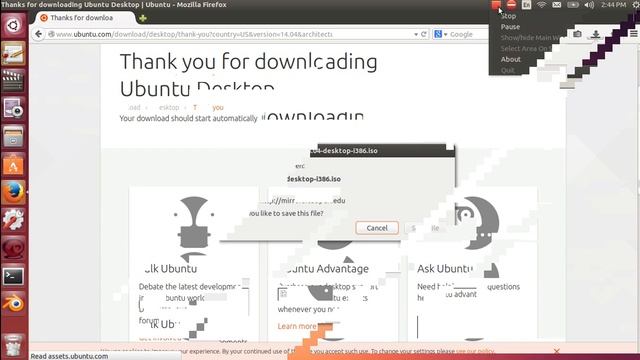Open the Ubuntu Advantage heading link

pos(327,269)
